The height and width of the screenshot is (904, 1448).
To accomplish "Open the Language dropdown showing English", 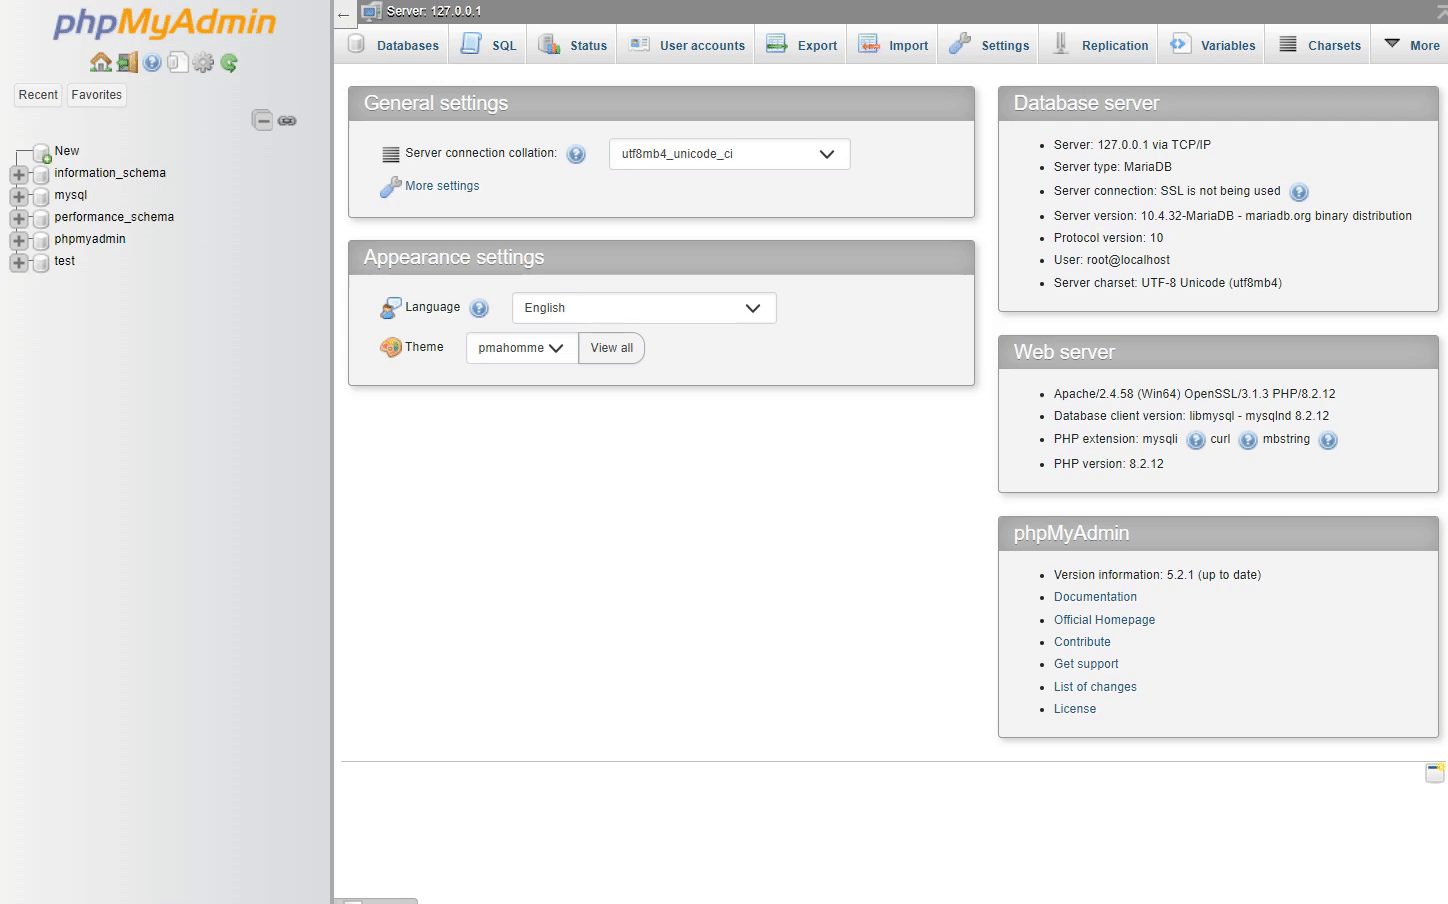I will [644, 308].
